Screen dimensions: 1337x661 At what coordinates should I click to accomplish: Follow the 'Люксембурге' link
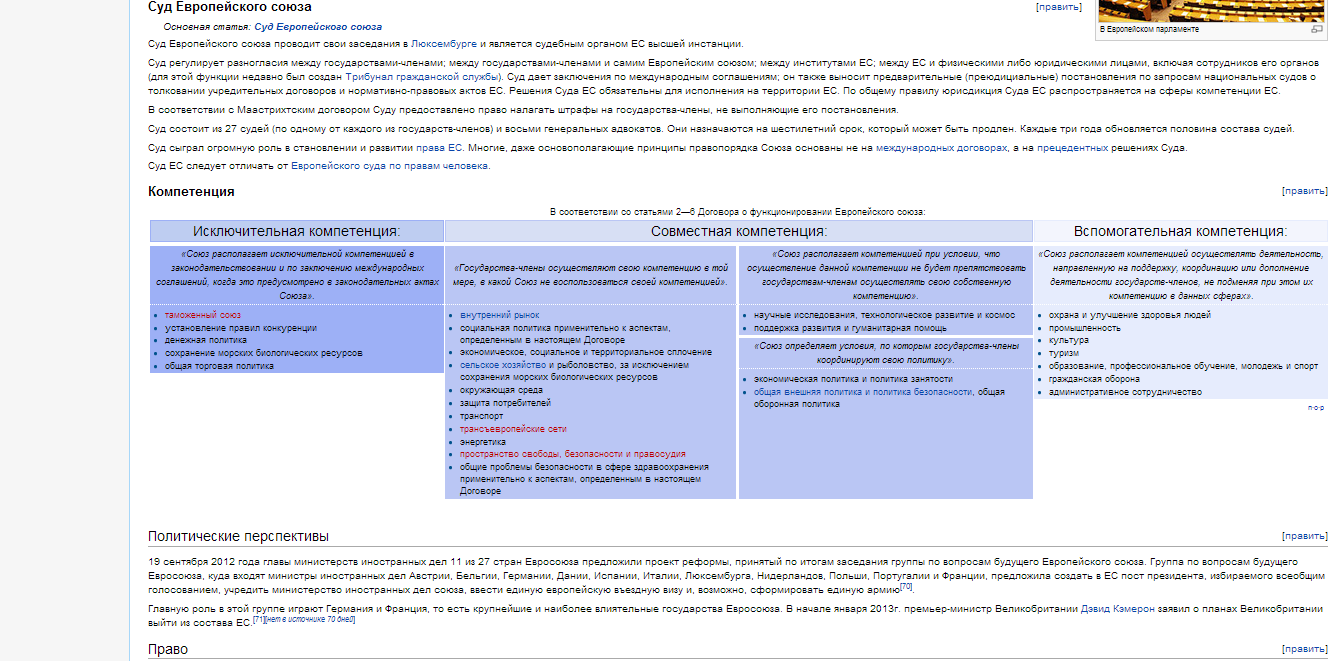tap(444, 44)
